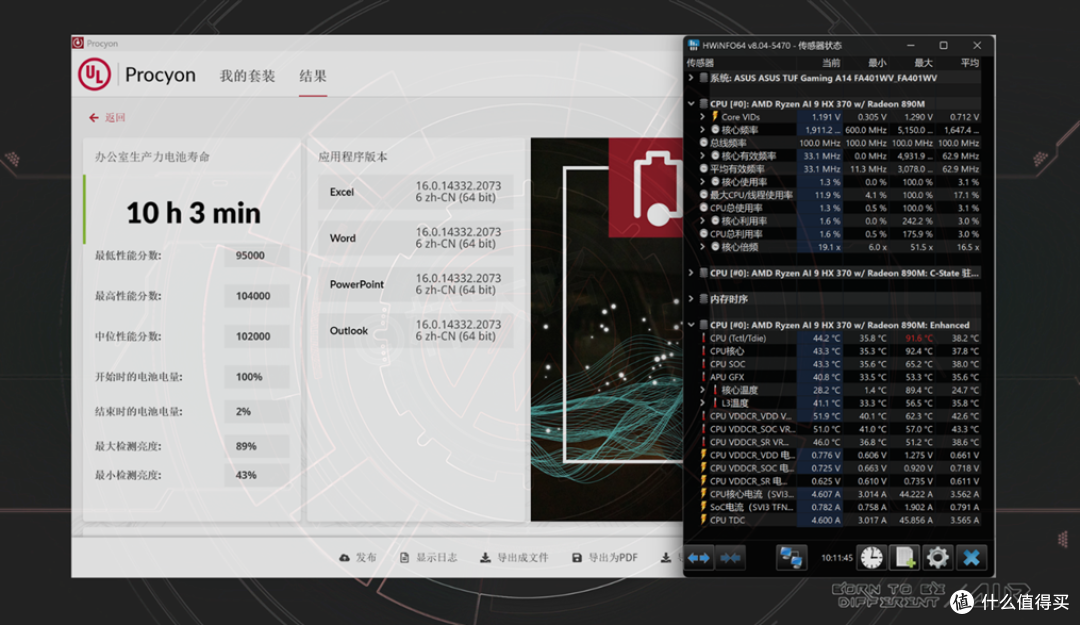Expand the 核心倍频 row in HWiNFO
The width and height of the screenshot is (1080, 625).
coord(703,247)
